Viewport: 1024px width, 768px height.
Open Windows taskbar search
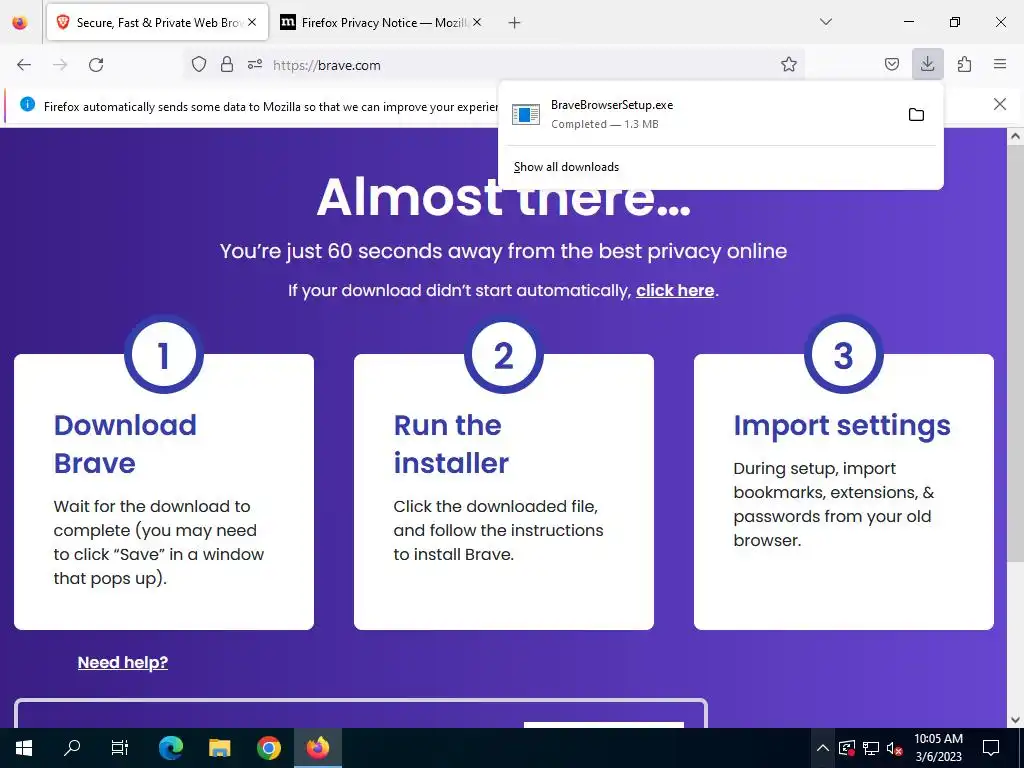coord(72,748)
